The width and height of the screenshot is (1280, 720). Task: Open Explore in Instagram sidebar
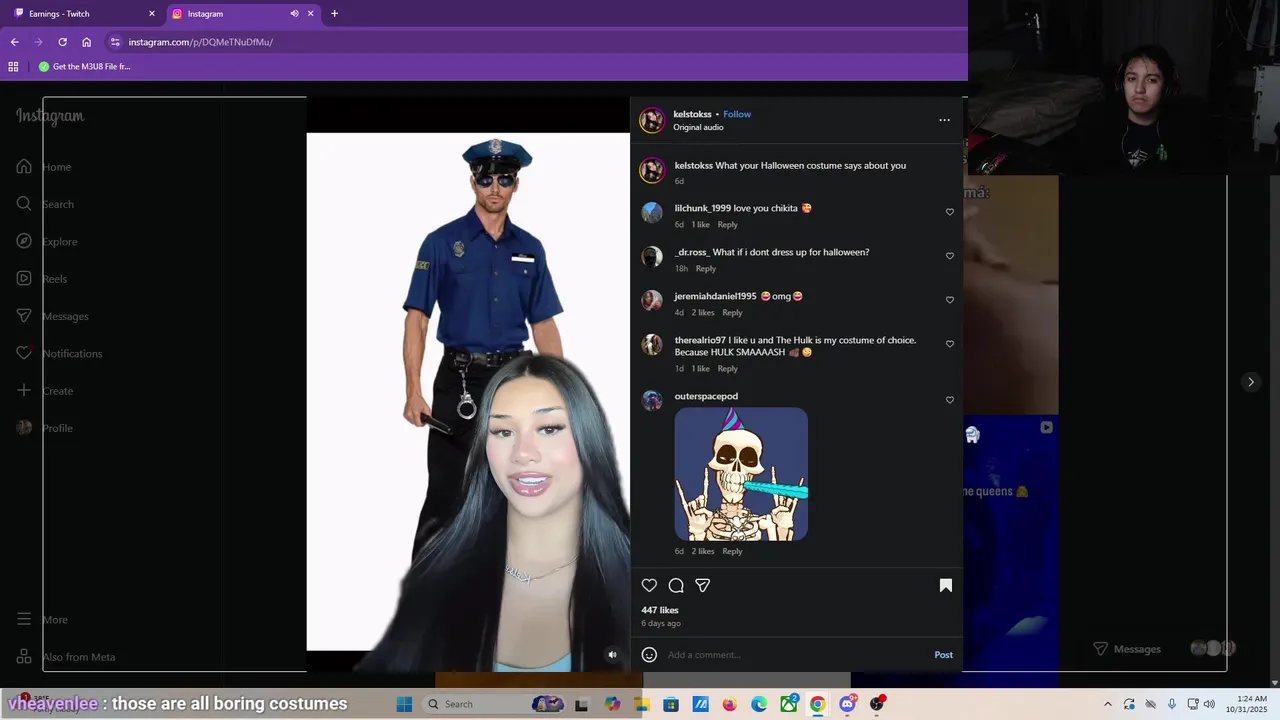(x=46, y=241)
